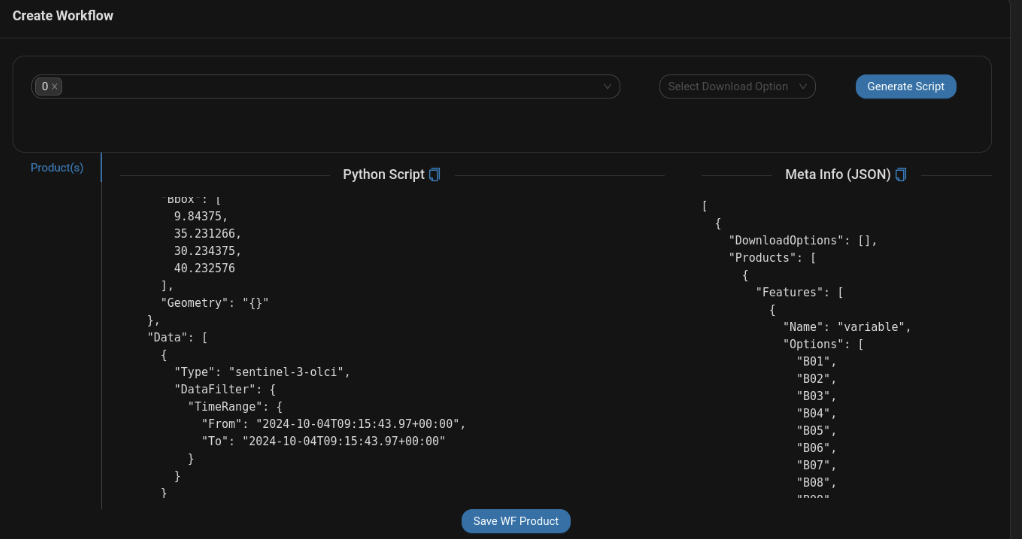
Task: Click the Python Script heading
Action: (x=383, y=175)
